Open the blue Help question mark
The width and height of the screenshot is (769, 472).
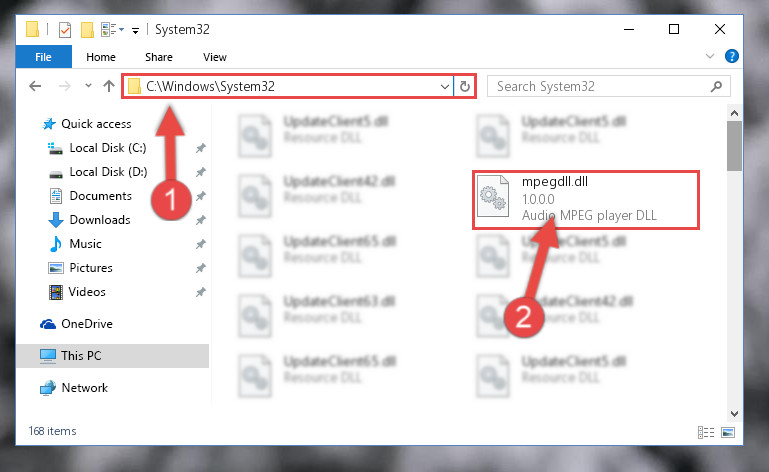click(x=732, y=56)
